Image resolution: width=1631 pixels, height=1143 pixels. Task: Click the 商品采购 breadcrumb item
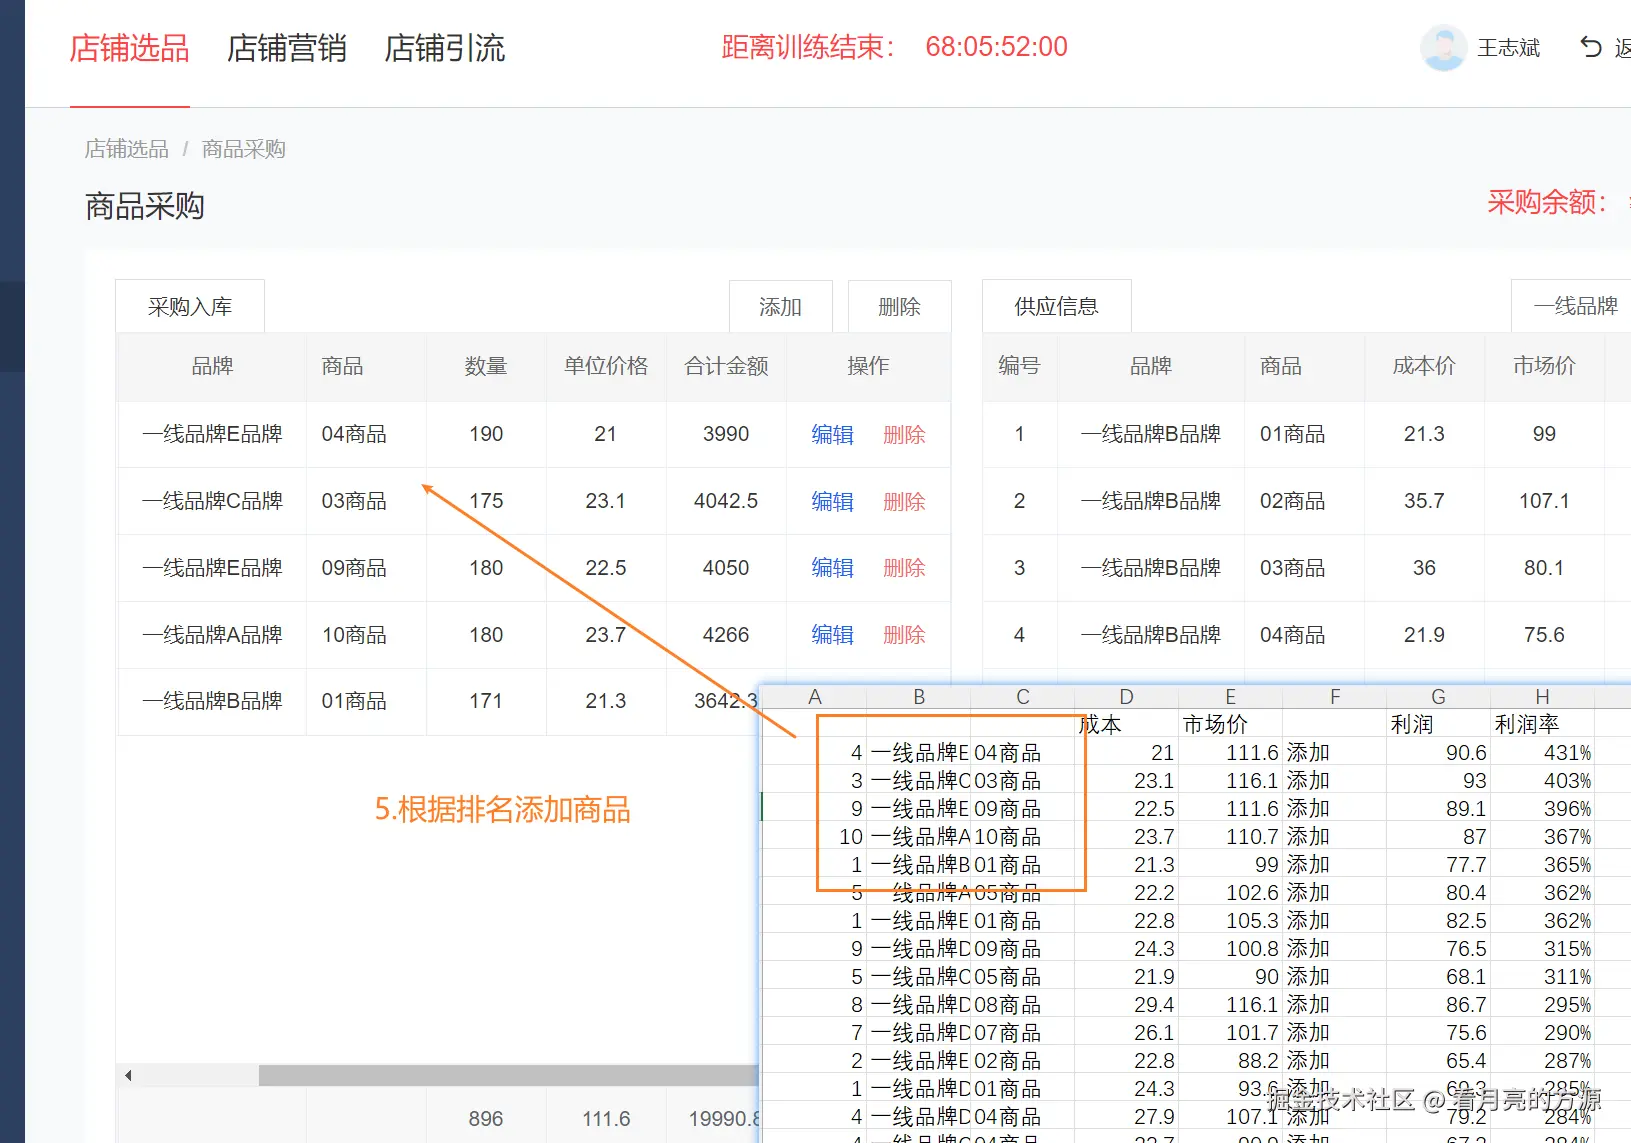click(244, 149)
